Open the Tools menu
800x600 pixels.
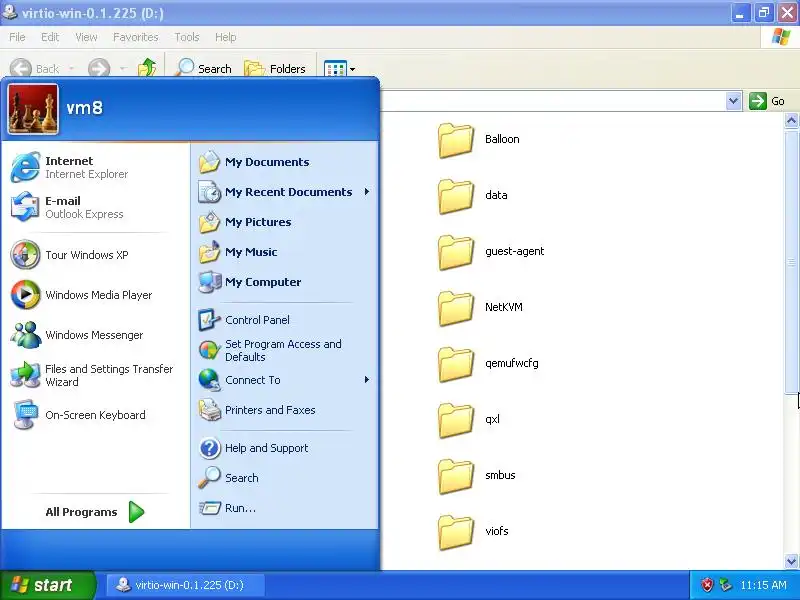pos(187,37)
